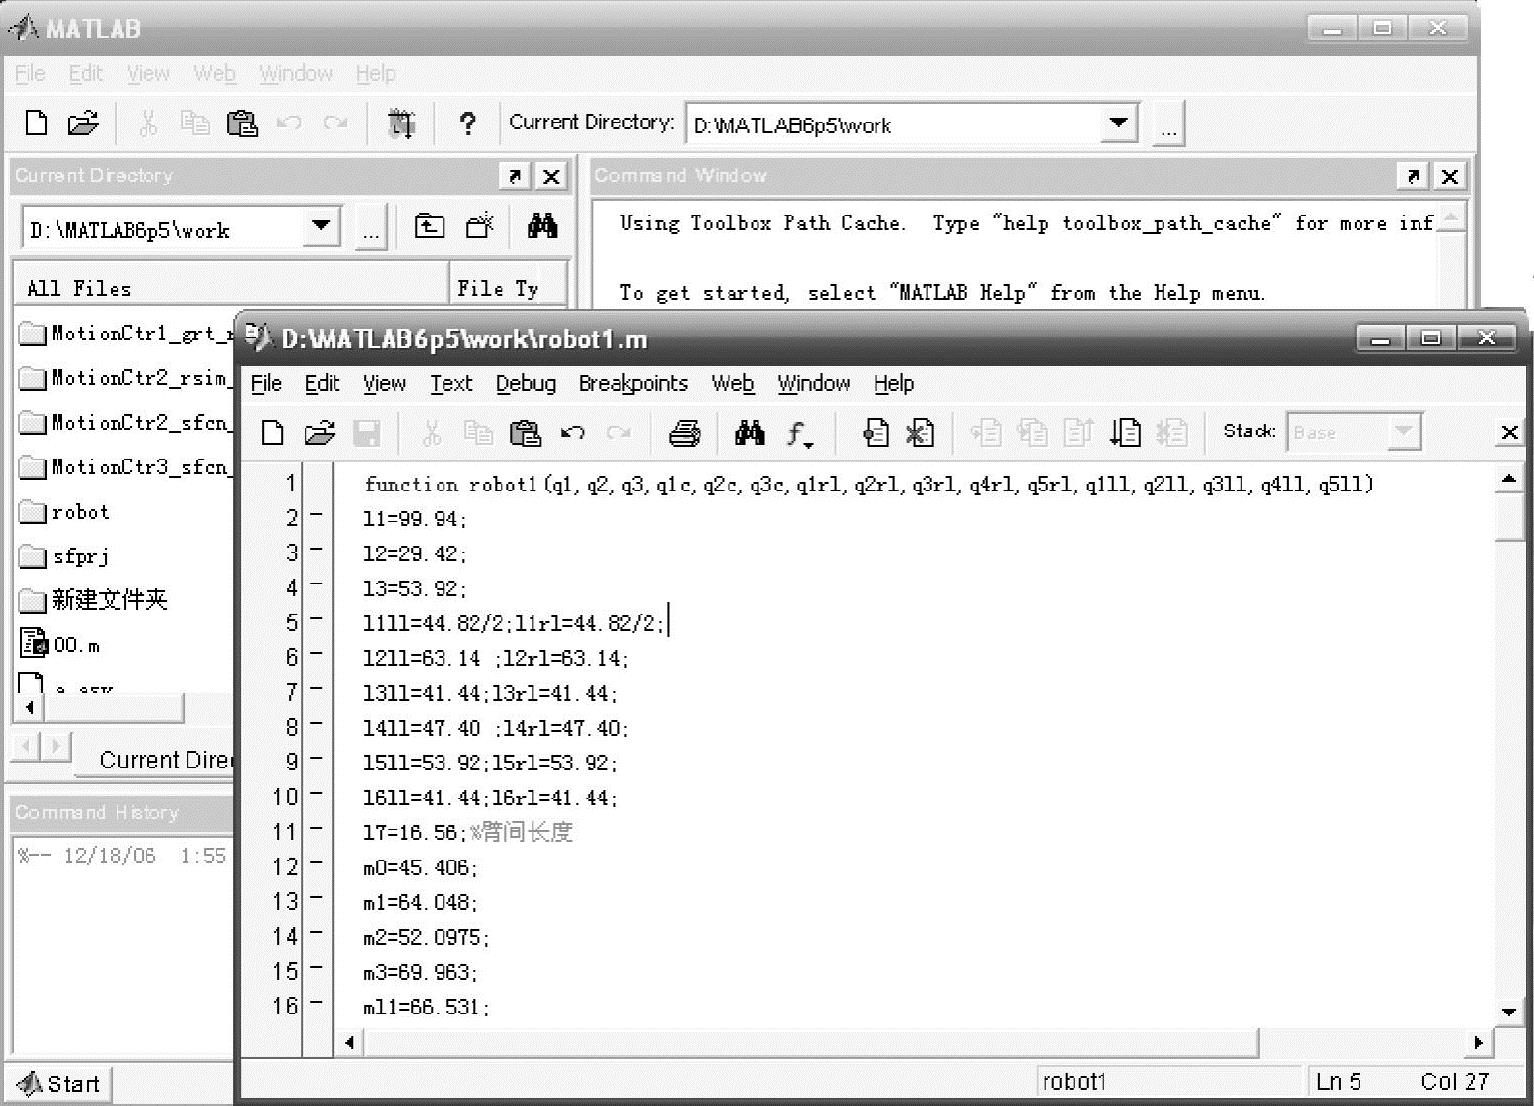Paste icon in editor toolbar
Image resolution: width=1534 pixels, height=1106 pixels.
click(x=525, y=432)
